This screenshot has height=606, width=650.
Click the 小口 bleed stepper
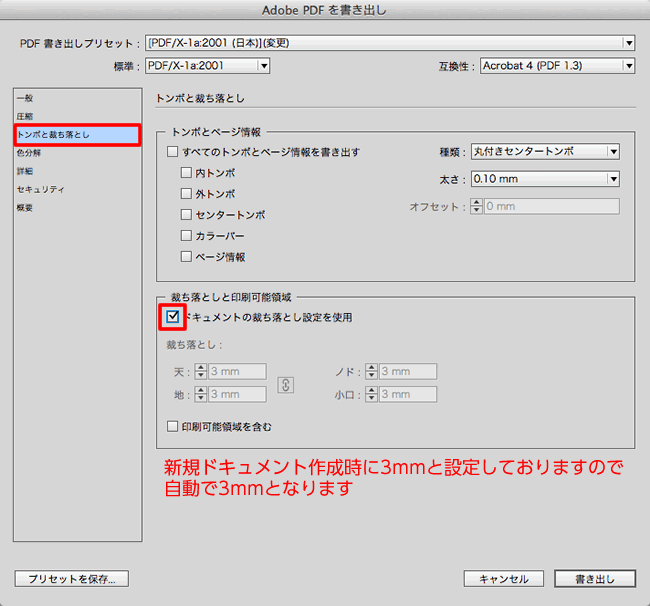[x=371, y=394]
